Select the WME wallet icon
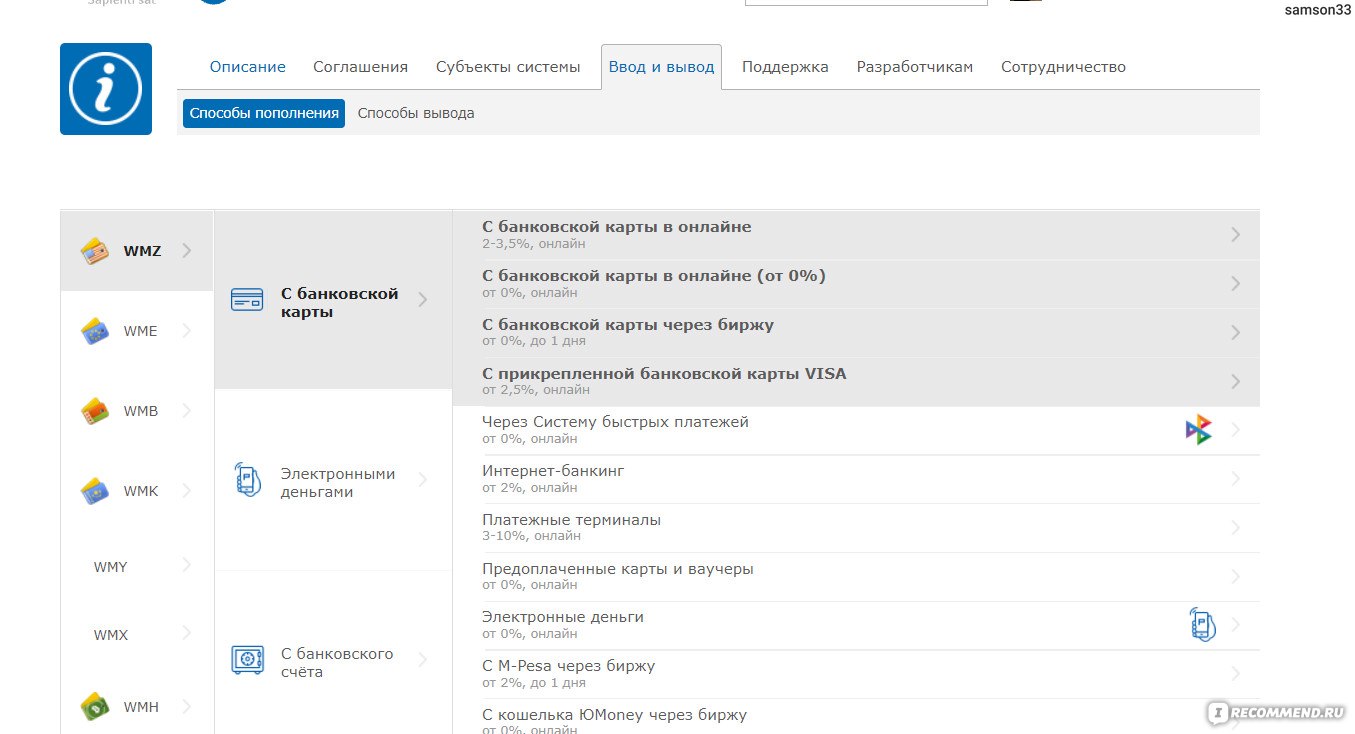 95,331
